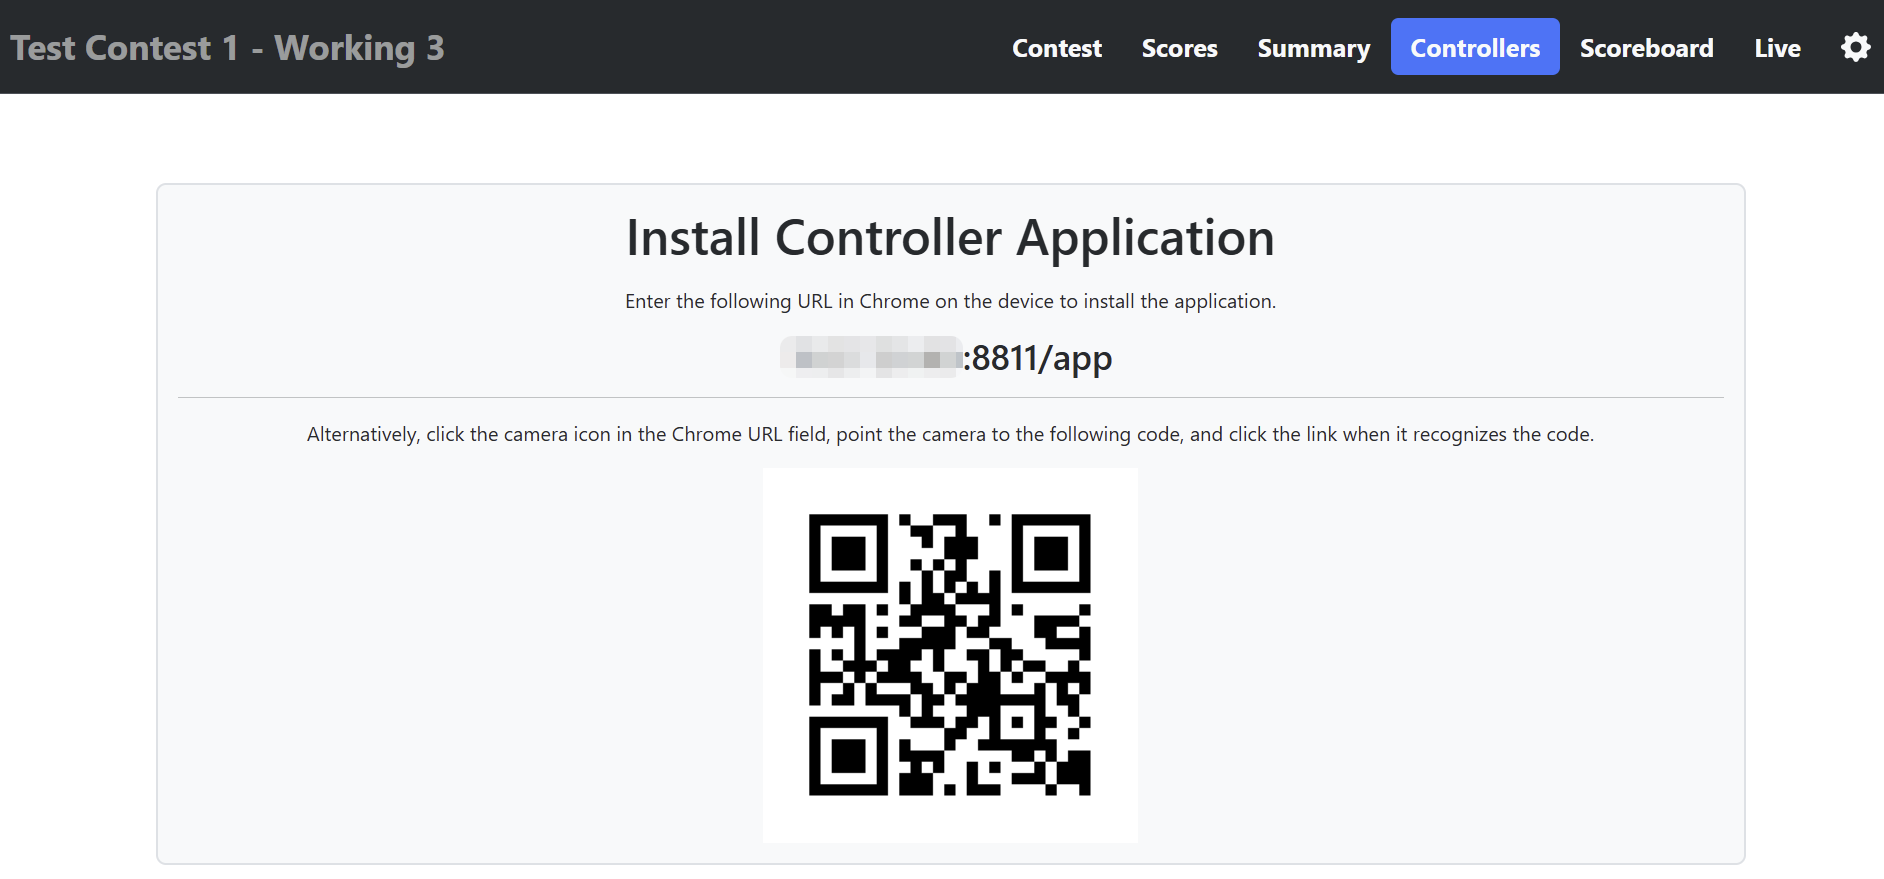Click the QR code's top-right finder square
The height and width of the screenshot is (879, 1884).
[1051, 553]
